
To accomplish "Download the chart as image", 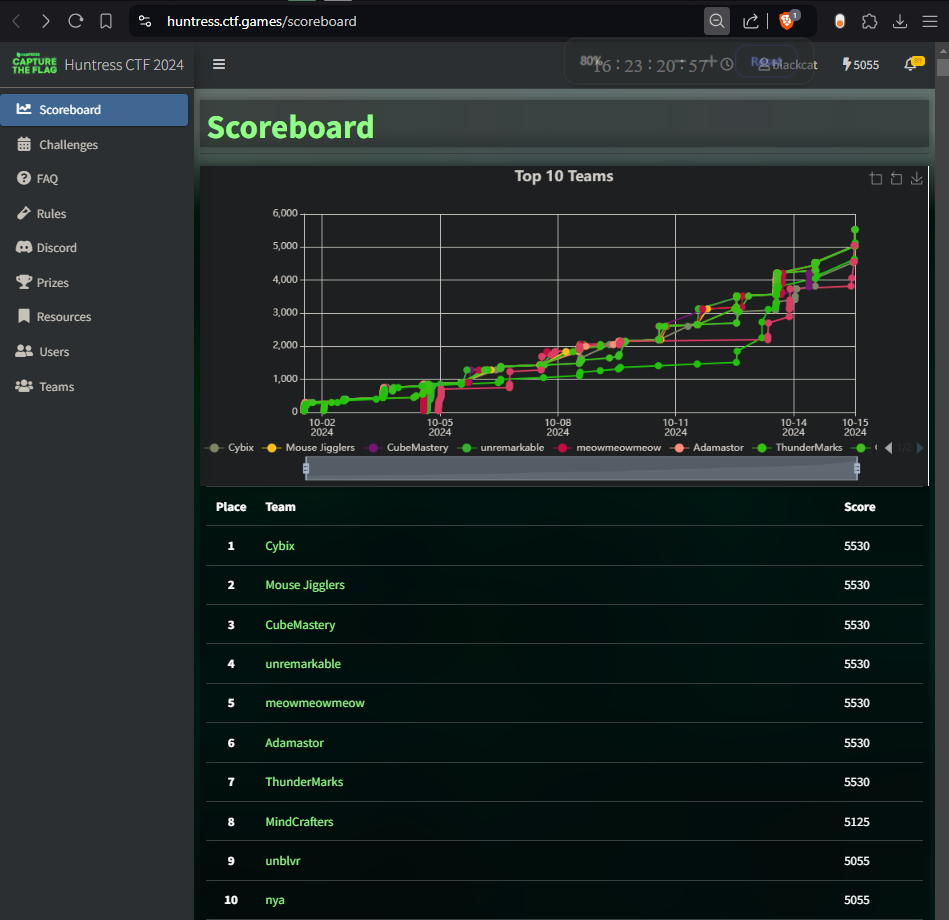I will tap(917, 179).
